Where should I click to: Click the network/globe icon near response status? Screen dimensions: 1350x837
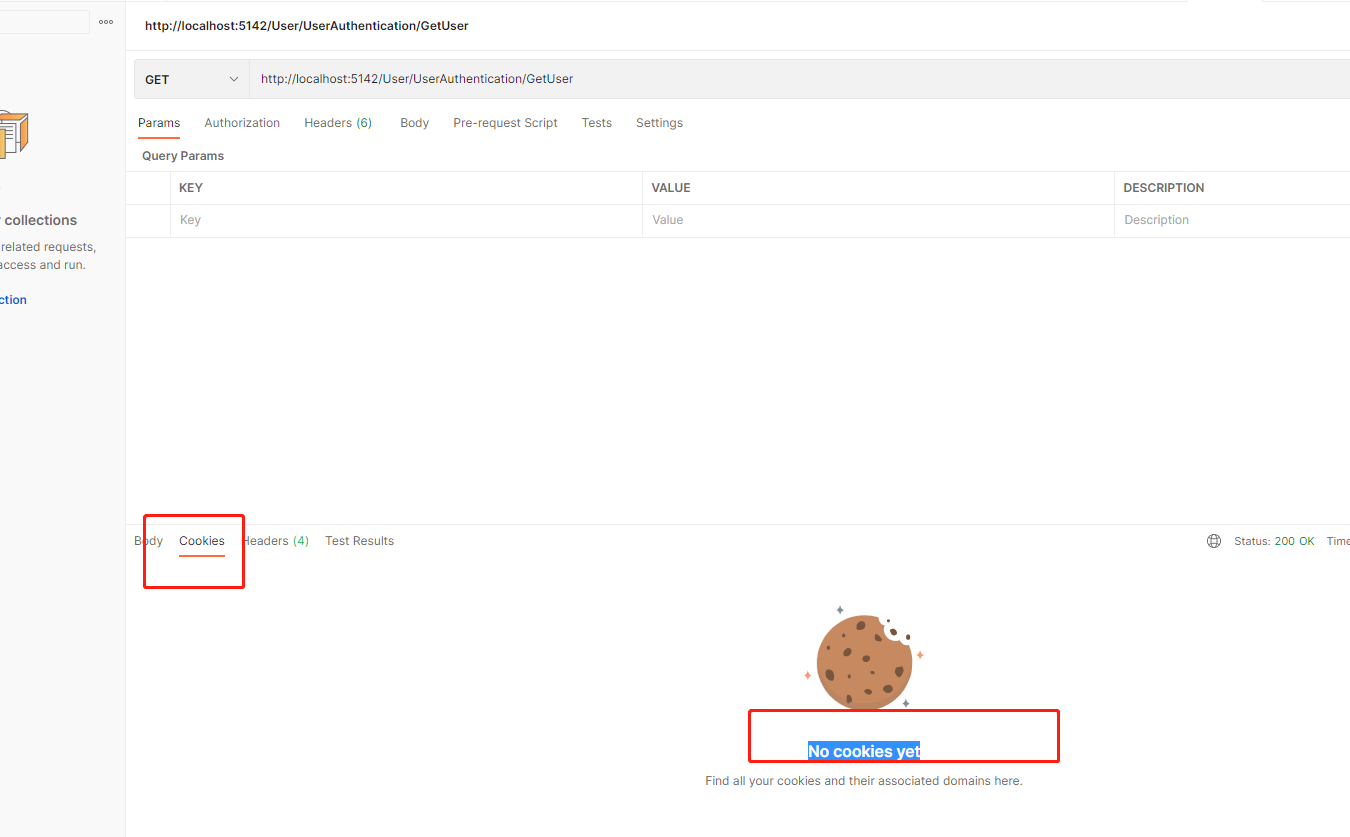(1213, 540)
